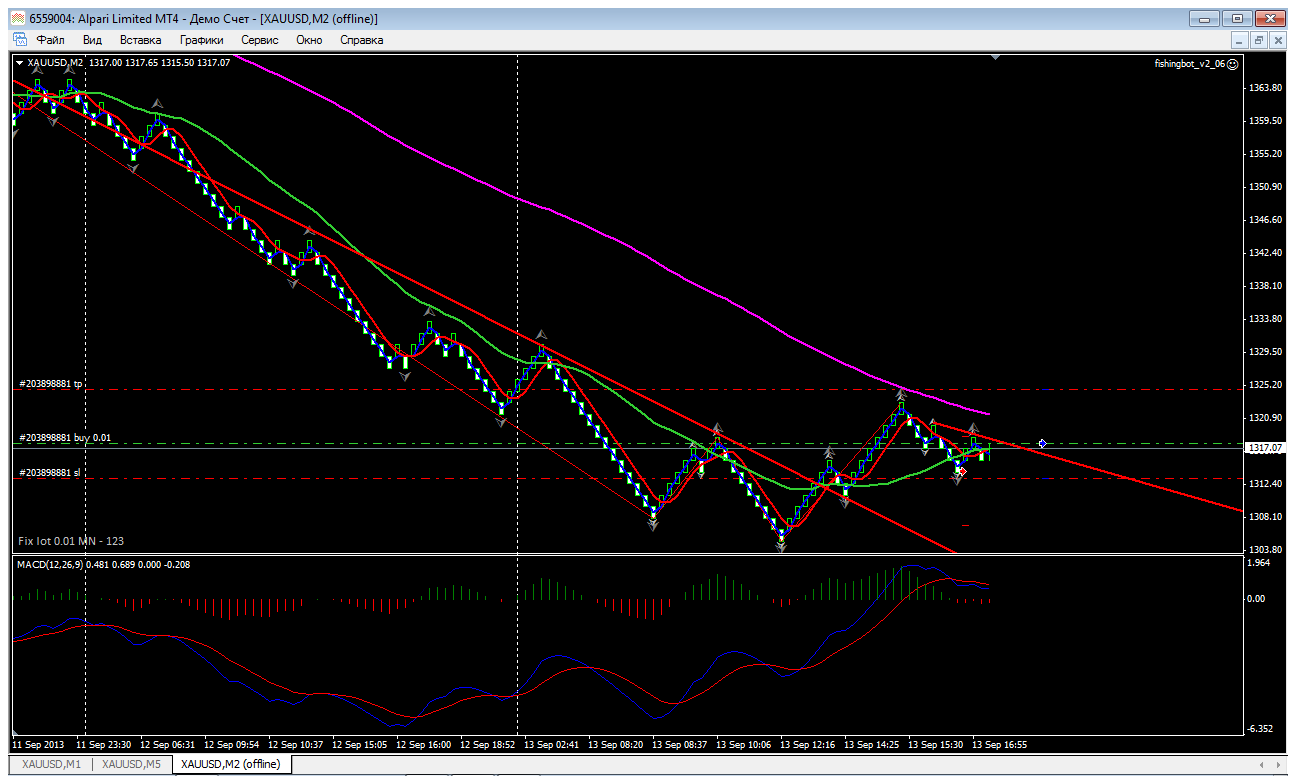Click the 13 Sep 16:55 time label

[1001, 745]
